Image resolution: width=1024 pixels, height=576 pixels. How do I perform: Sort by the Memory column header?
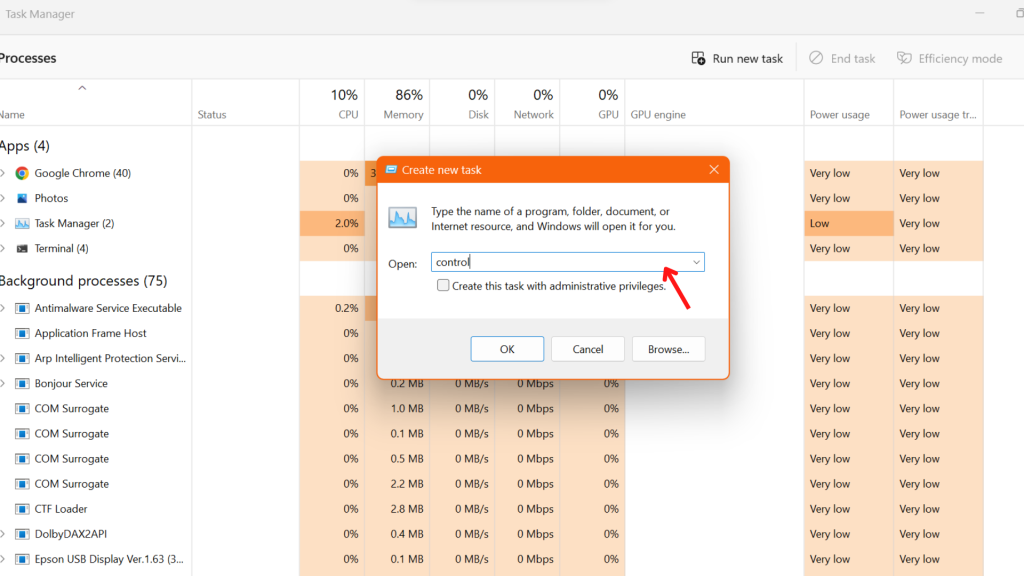pyautogui.click(x=397, y=103)
